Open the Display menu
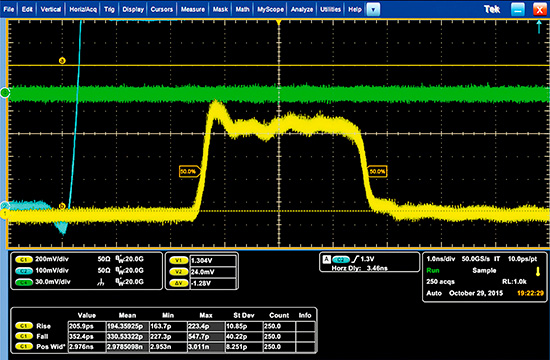Image resolution: width=550 pixels, height=360 pixels. (x=133, y=9)
